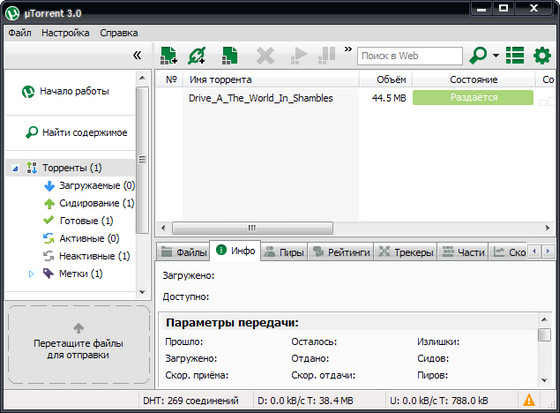Click the orange warning icon in status bar

pyautogui.click(x=529, y=400)
